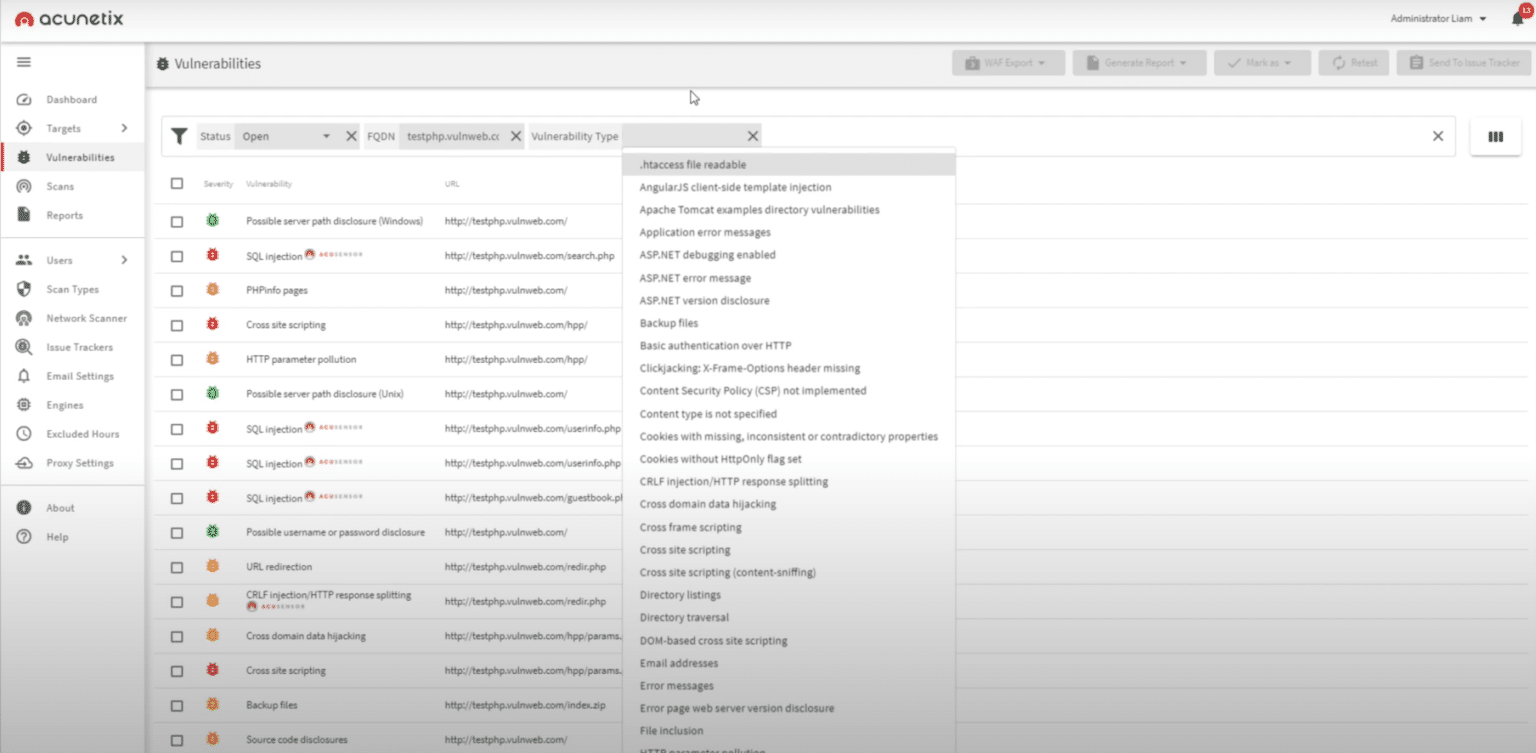Open the Engines settings icon
The width and height of the screenshot is (1536, 753).
[x=62, y=405]
